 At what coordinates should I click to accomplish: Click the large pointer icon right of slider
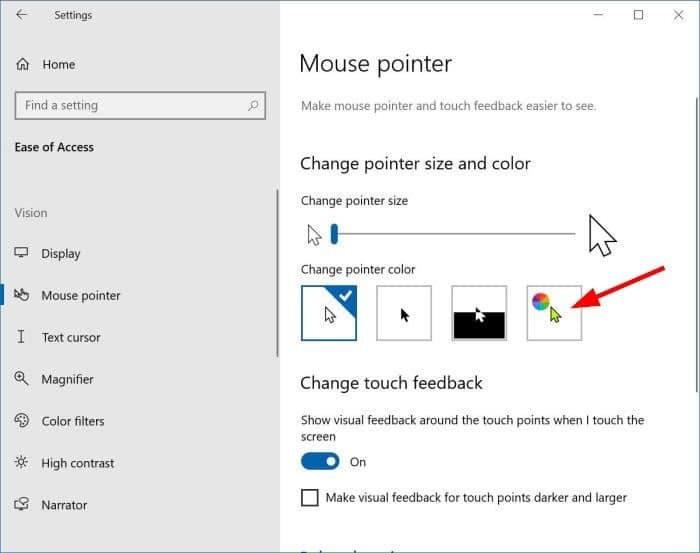(602, 235)
